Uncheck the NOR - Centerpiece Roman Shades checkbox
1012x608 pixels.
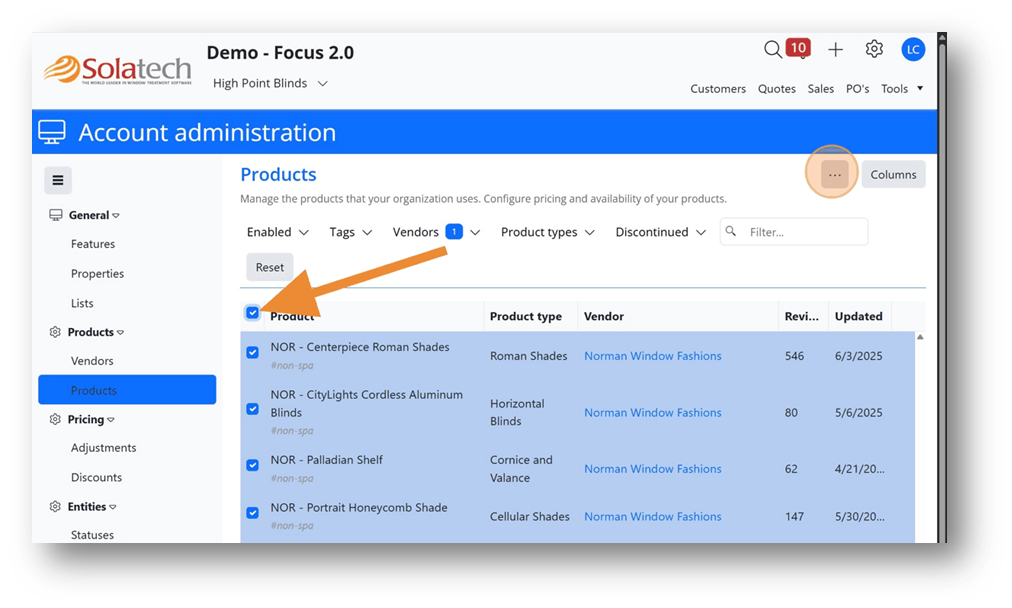tap(252, 352)
